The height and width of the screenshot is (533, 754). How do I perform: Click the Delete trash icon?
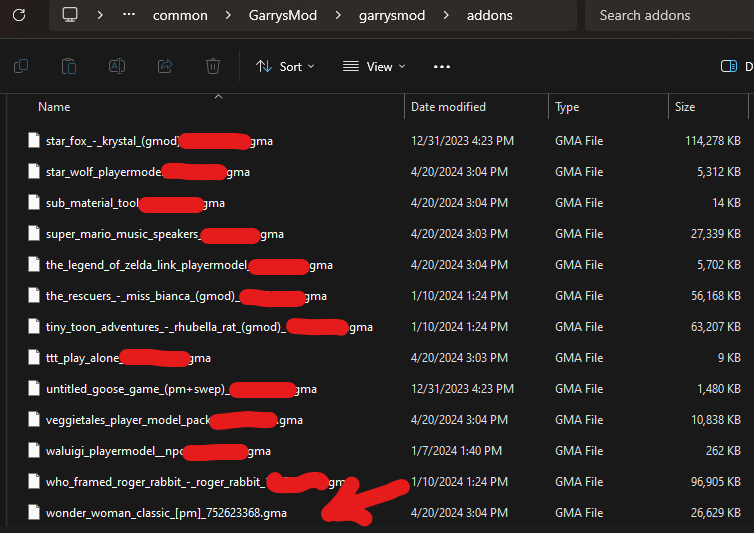point(213,66)
